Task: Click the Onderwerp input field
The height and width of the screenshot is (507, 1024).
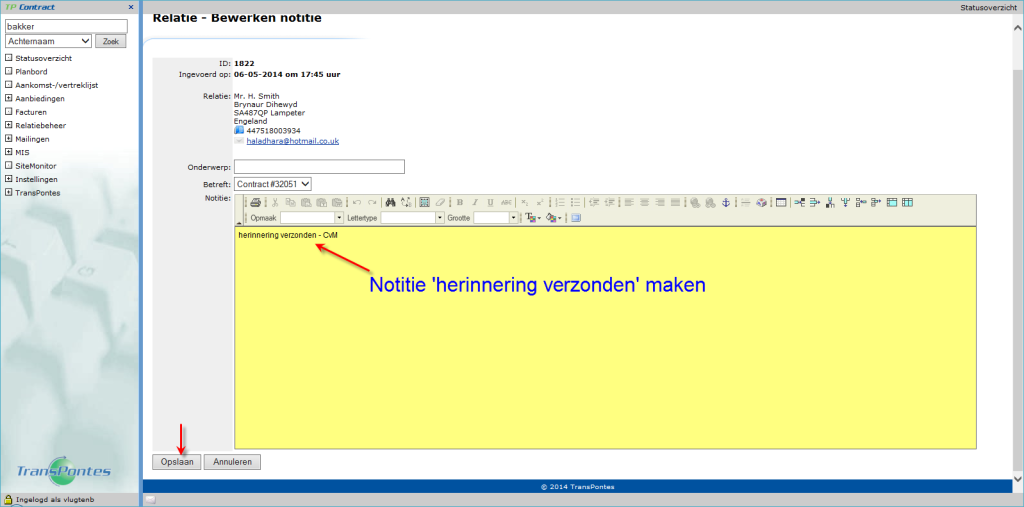Action: pos(318,166)
